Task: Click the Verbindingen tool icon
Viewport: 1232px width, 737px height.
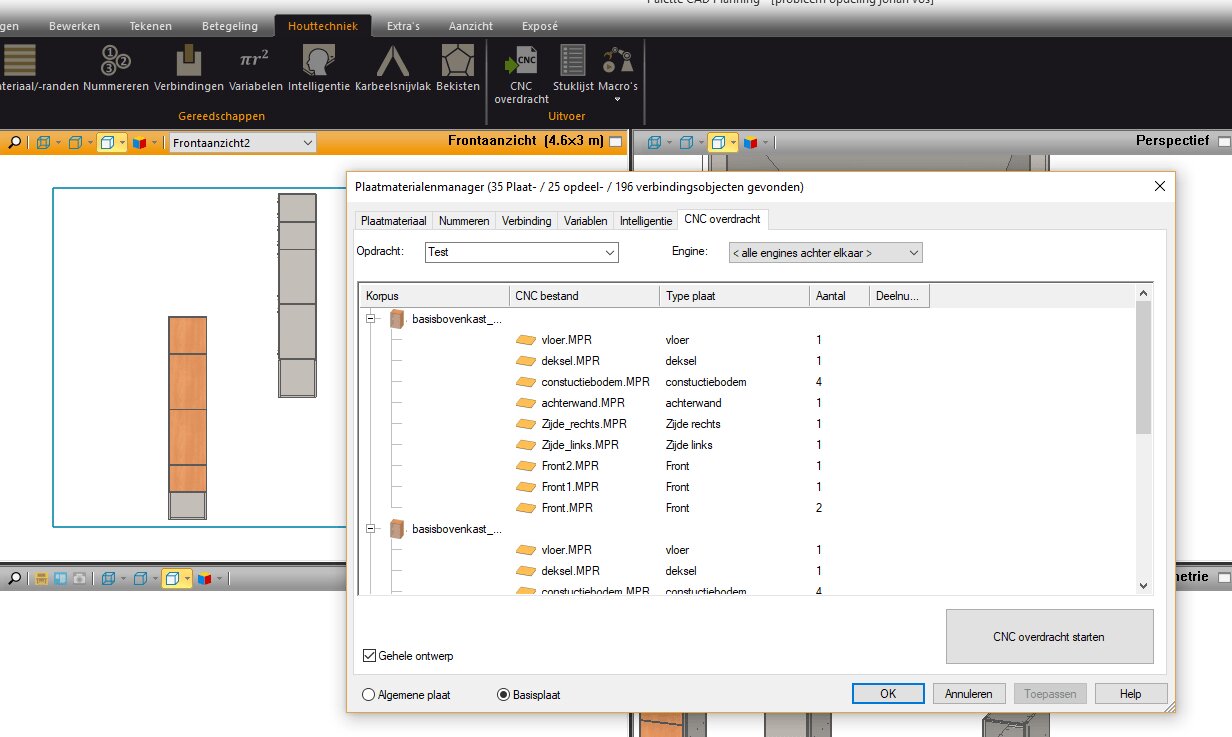Action: [x=188, y=66]
